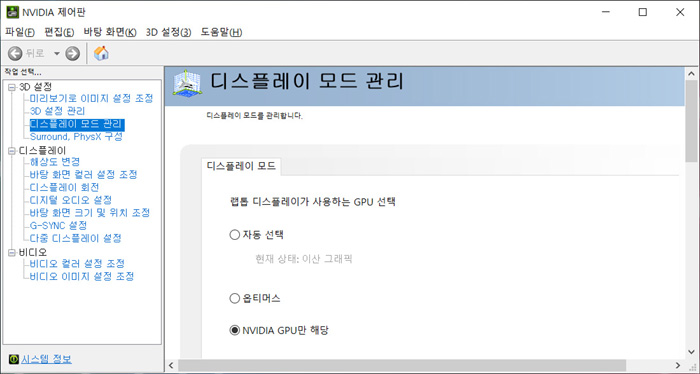This screenshot has width=700, height=374.
Task: Open 미리보기로 이미지 설정 조정 link
Action: click(x=92, y=98)
